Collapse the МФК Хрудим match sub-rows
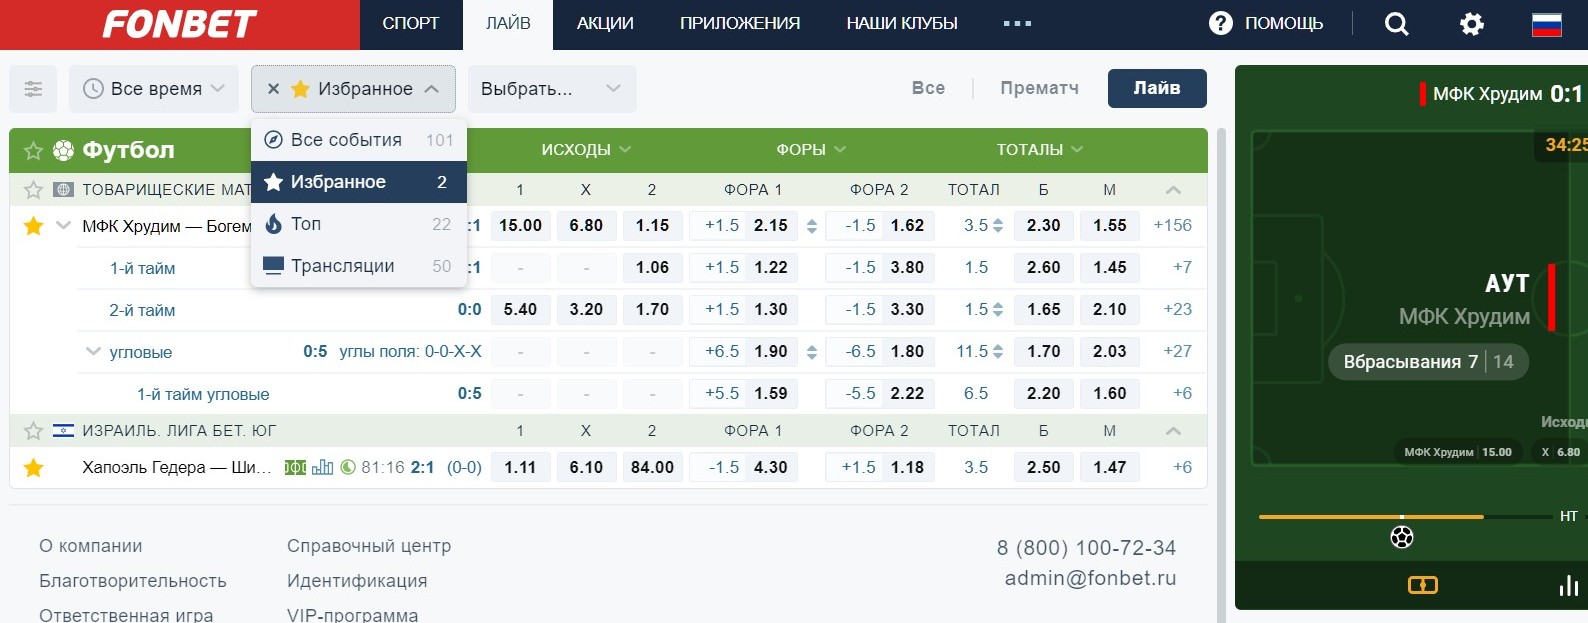 click(x=63, y=226)
